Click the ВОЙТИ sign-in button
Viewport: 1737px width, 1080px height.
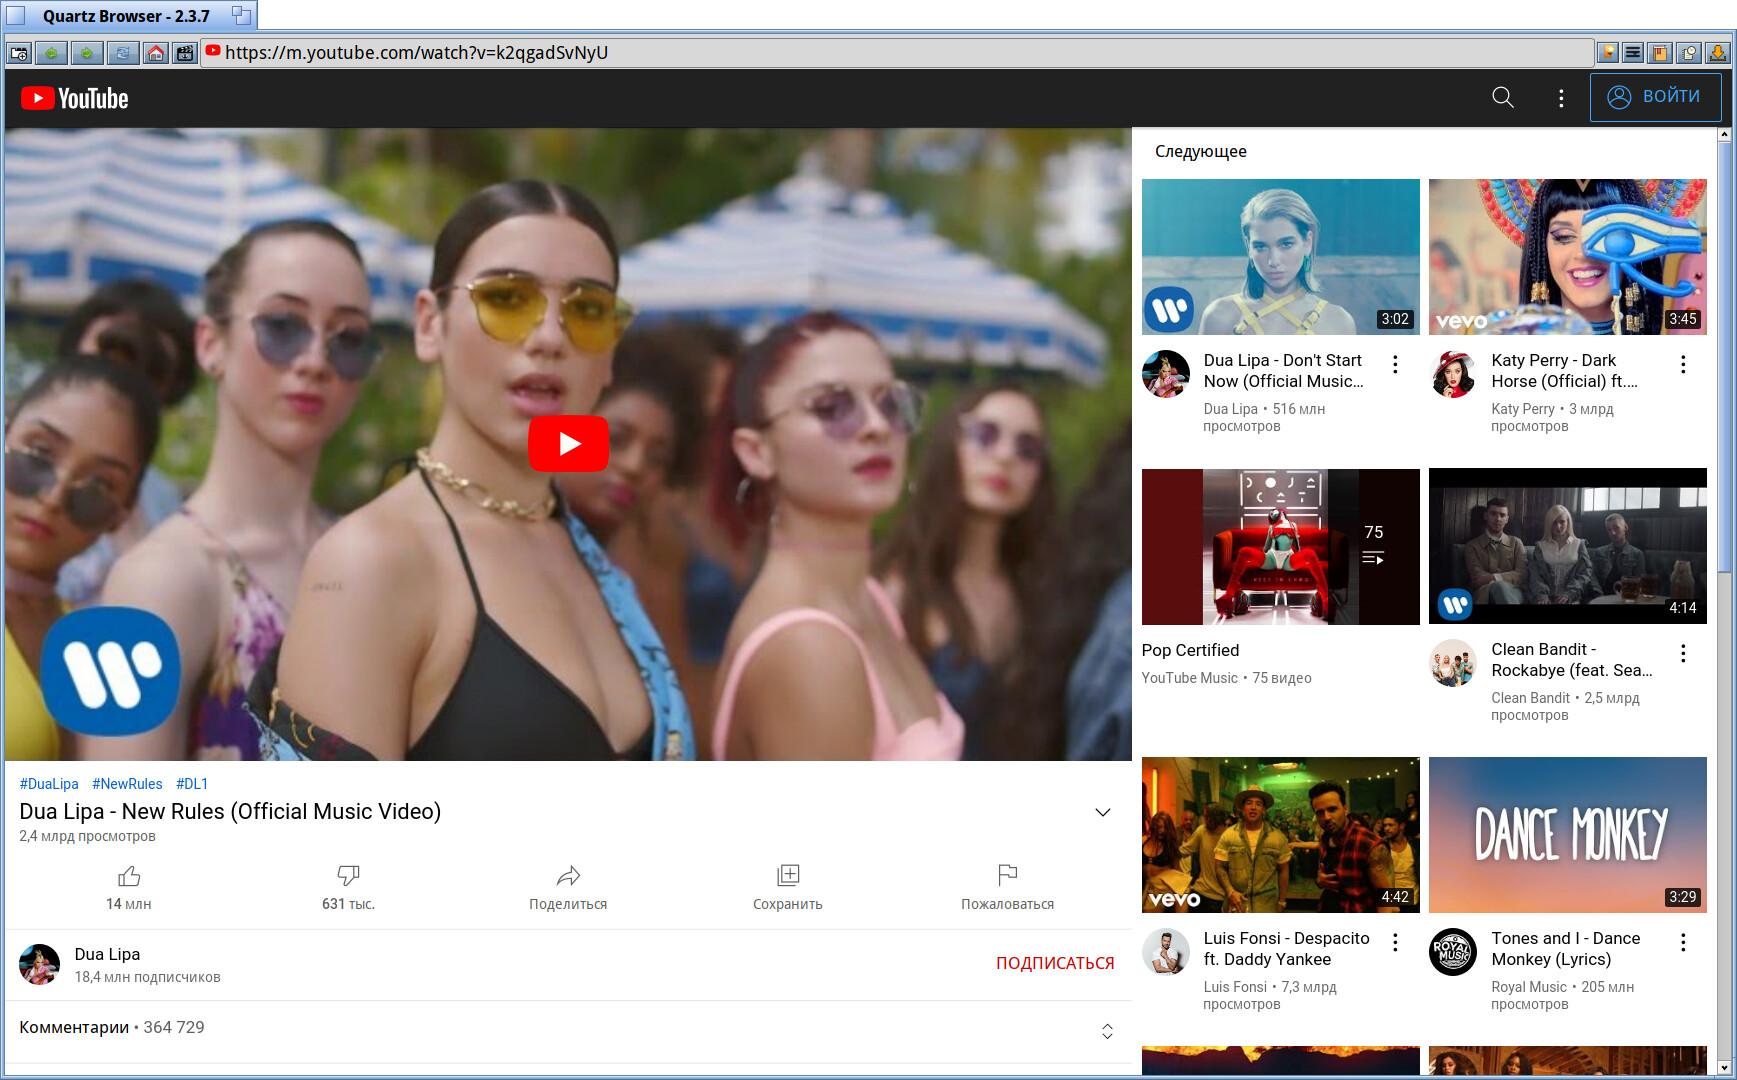tap(1655, 97)
